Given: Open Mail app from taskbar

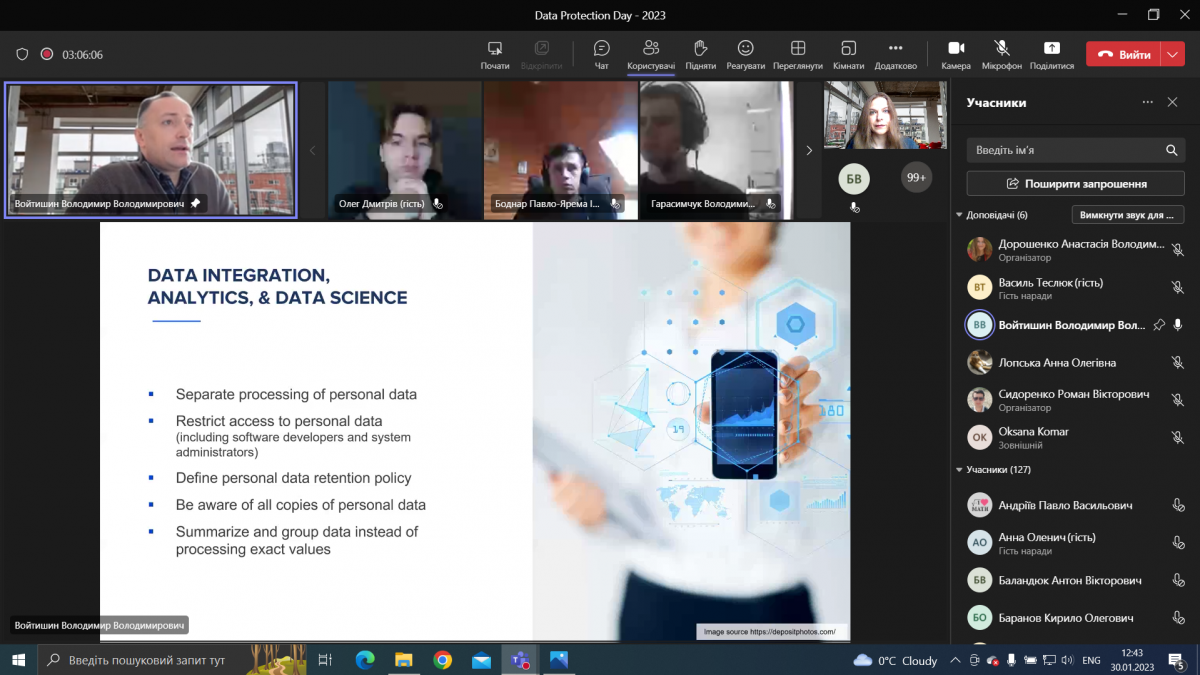Looking at the screenshot, I should click(x=481, y=660).
